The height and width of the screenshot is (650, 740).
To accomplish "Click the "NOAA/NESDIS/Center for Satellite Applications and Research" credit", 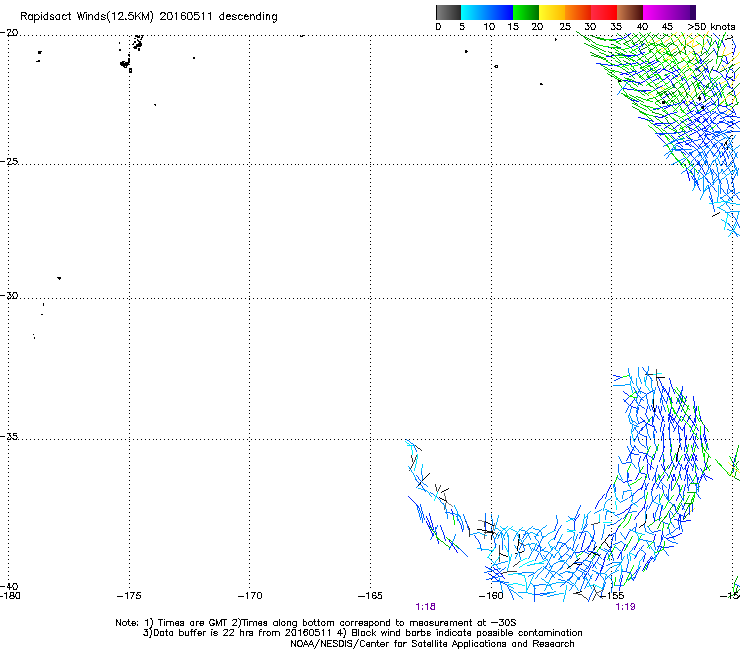I will click(x=432, y=644).
